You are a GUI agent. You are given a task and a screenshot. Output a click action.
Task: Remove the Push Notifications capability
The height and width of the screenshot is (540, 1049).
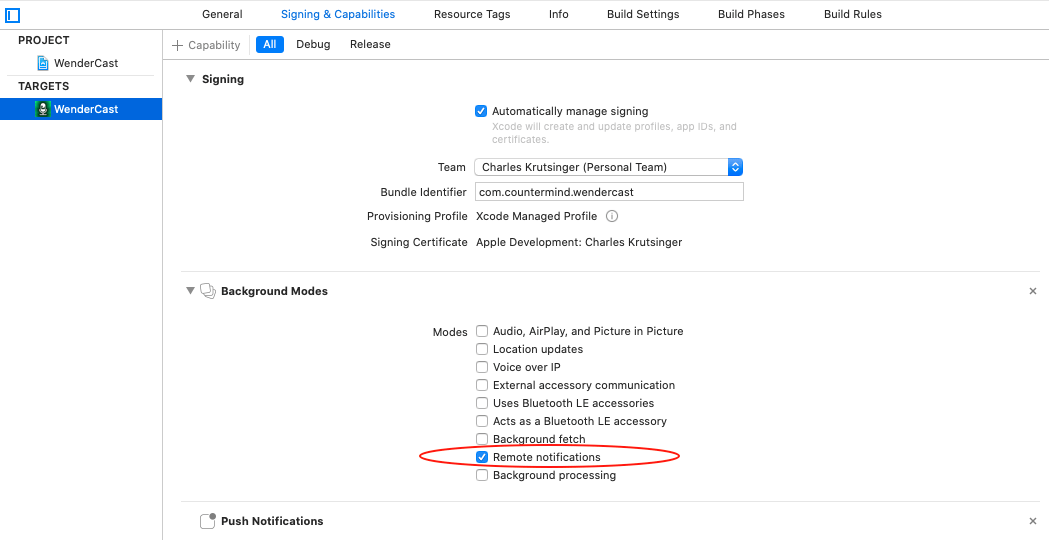[x=1033, y=521]
